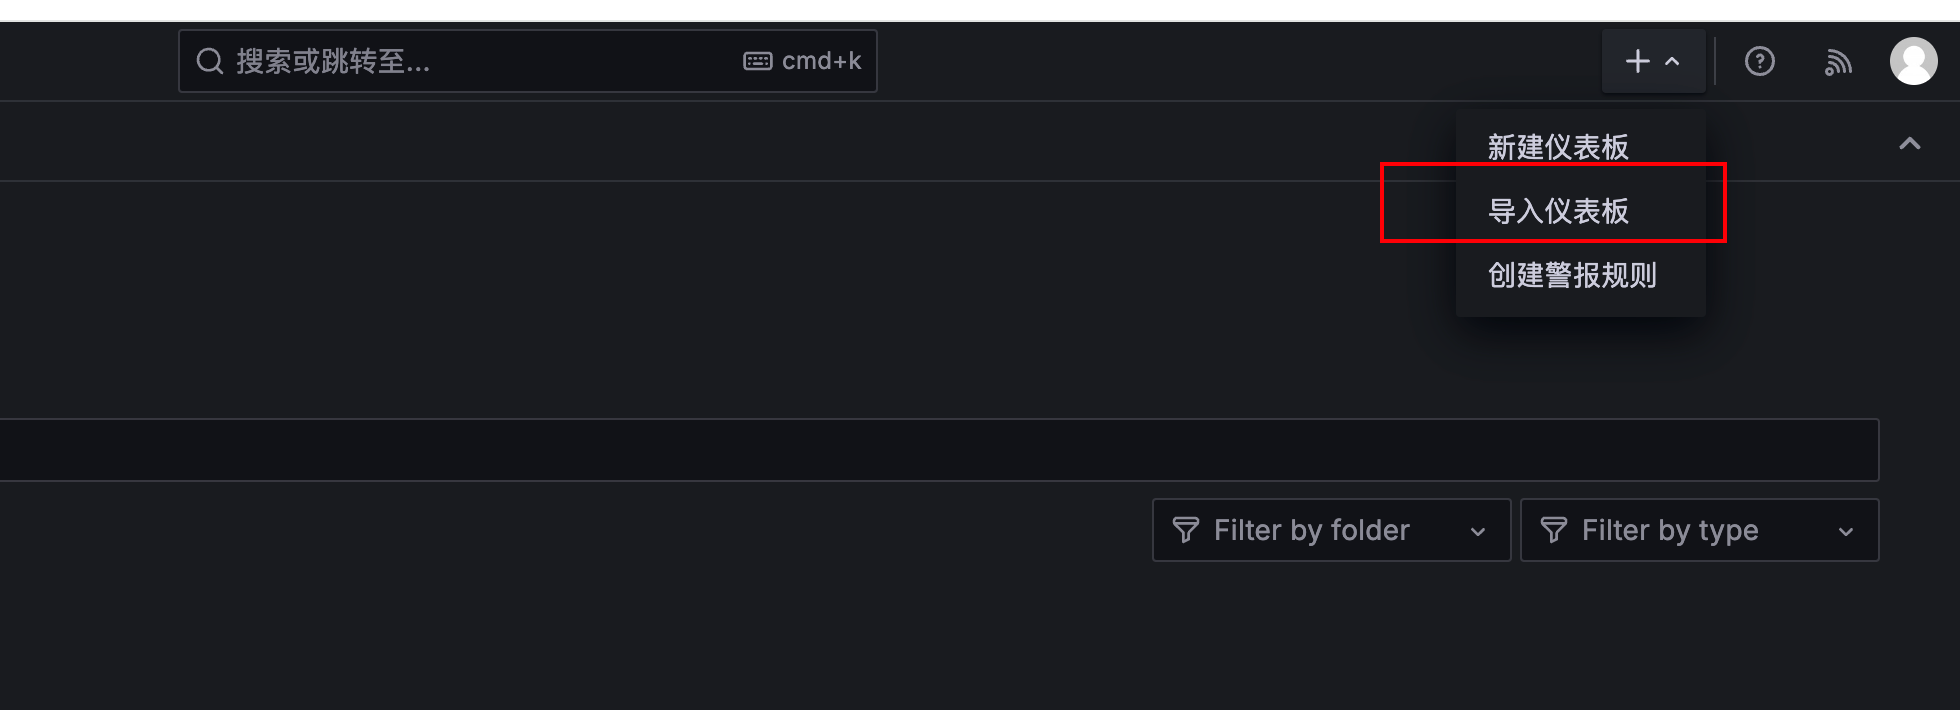
Task: Open the user profile avatar
Action: click(1913, 62)
